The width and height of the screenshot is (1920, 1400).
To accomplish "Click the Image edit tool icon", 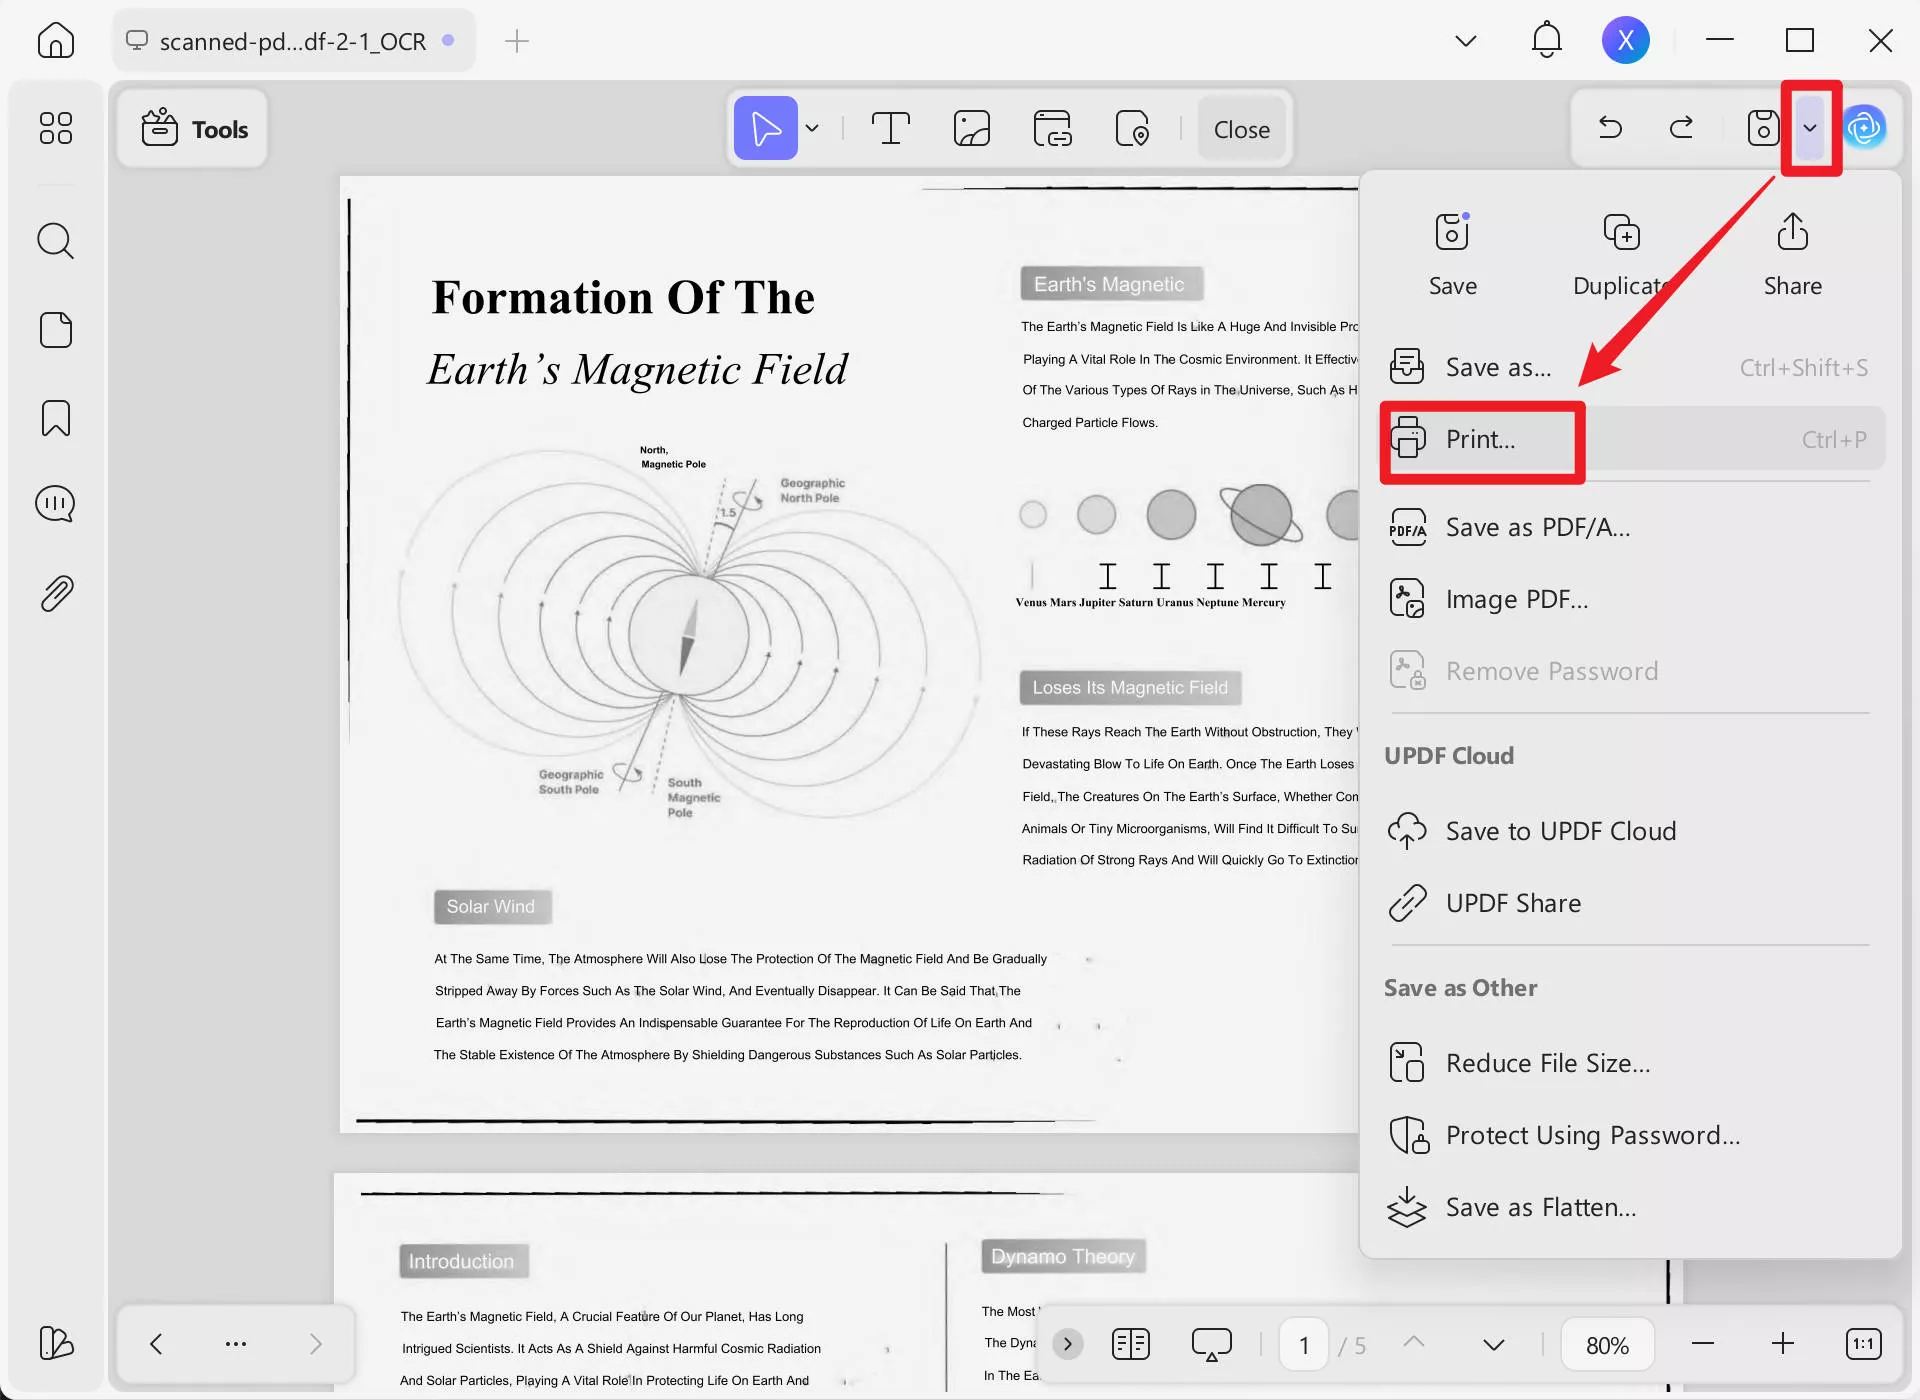I will tap(971, 129).
